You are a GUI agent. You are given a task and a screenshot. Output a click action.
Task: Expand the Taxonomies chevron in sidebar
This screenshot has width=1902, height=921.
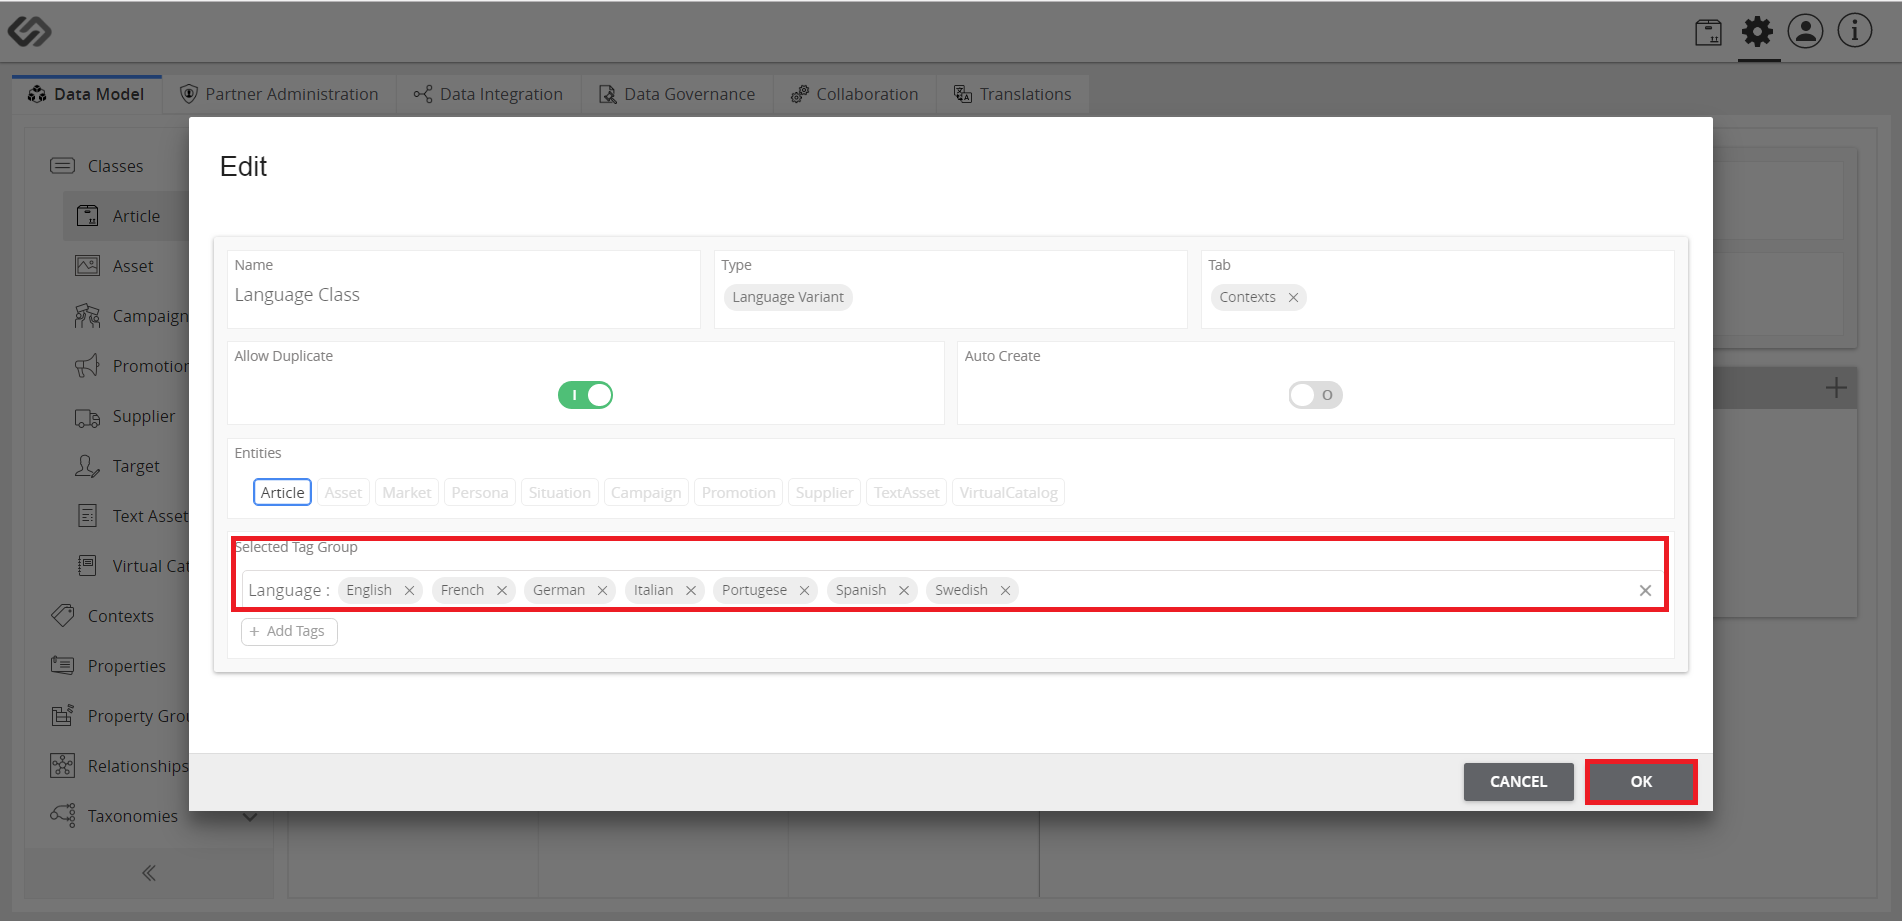pos(250,817)
